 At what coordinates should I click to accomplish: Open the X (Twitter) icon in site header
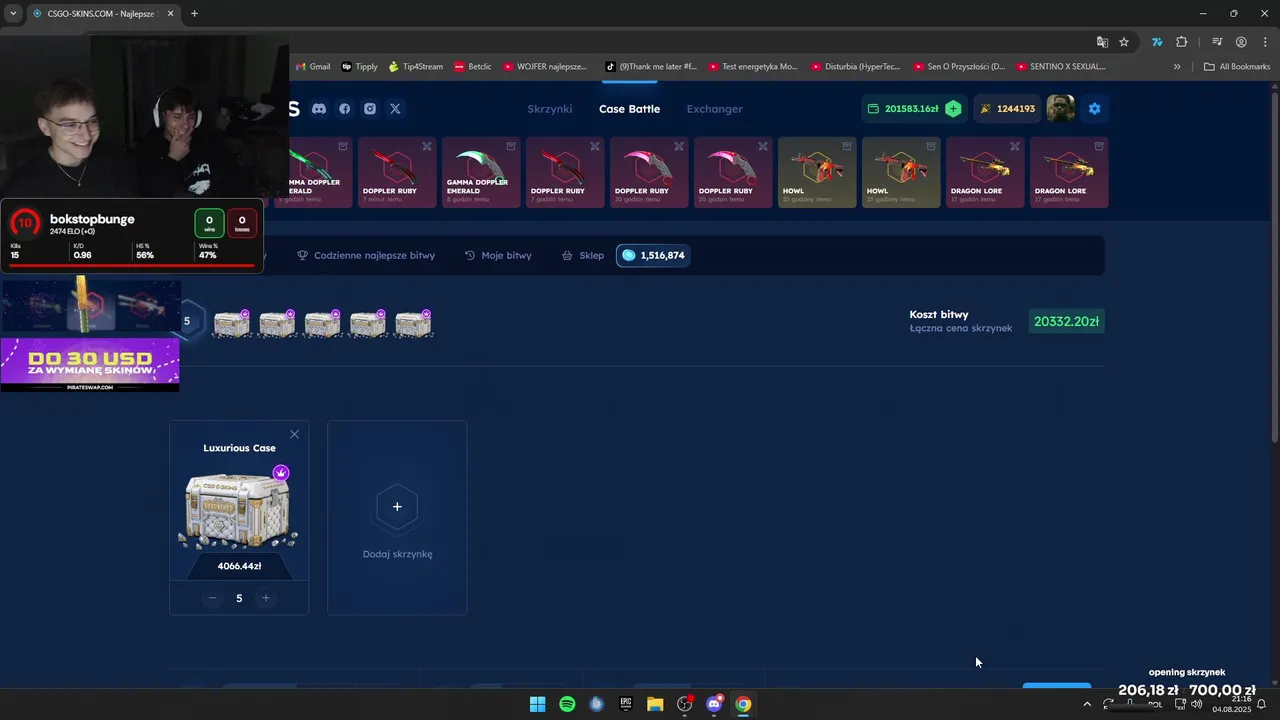pyautogui.click(x=395, y=109)
